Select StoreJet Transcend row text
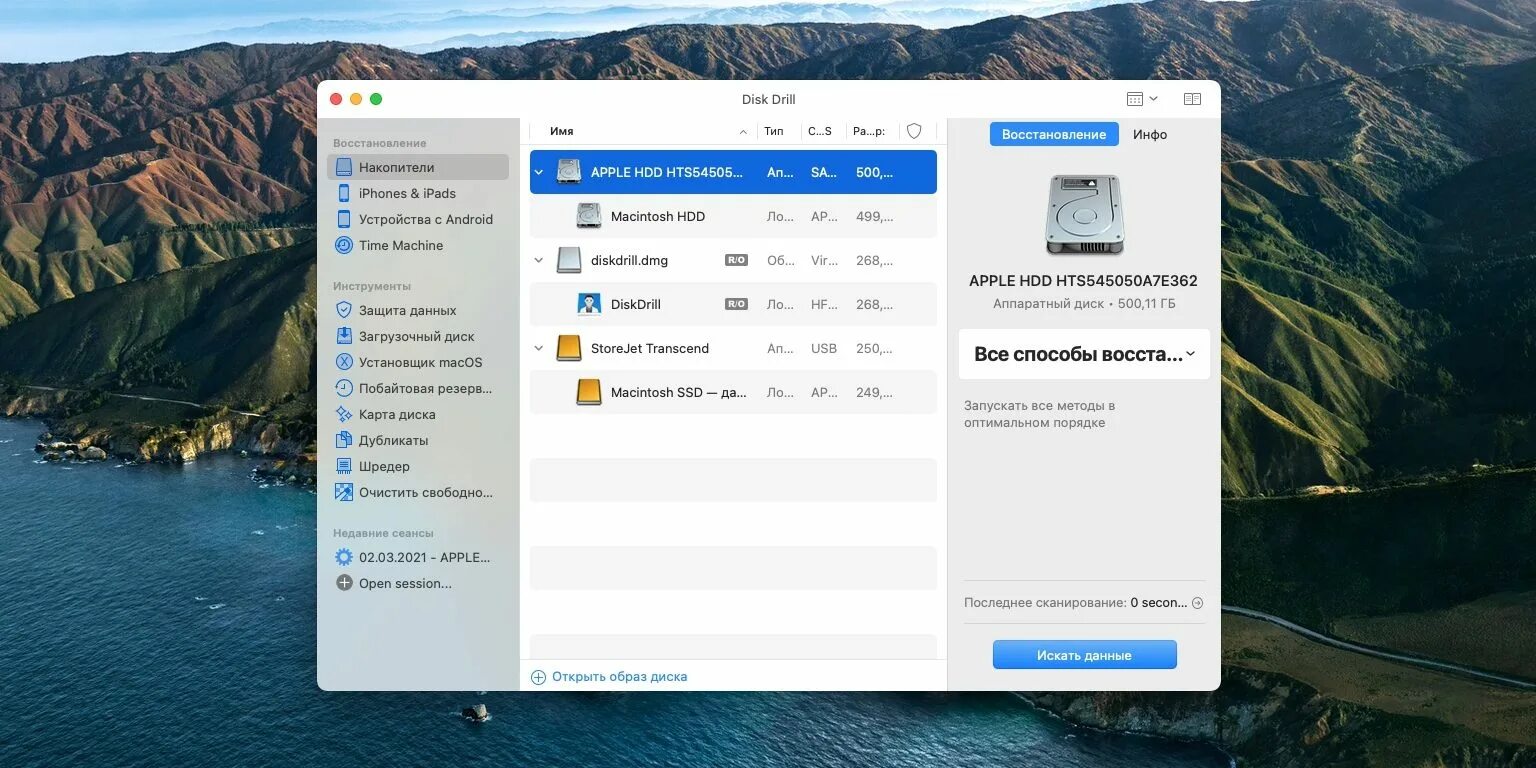This screenshot has height=768, width=1536. [x=650, y=348]
